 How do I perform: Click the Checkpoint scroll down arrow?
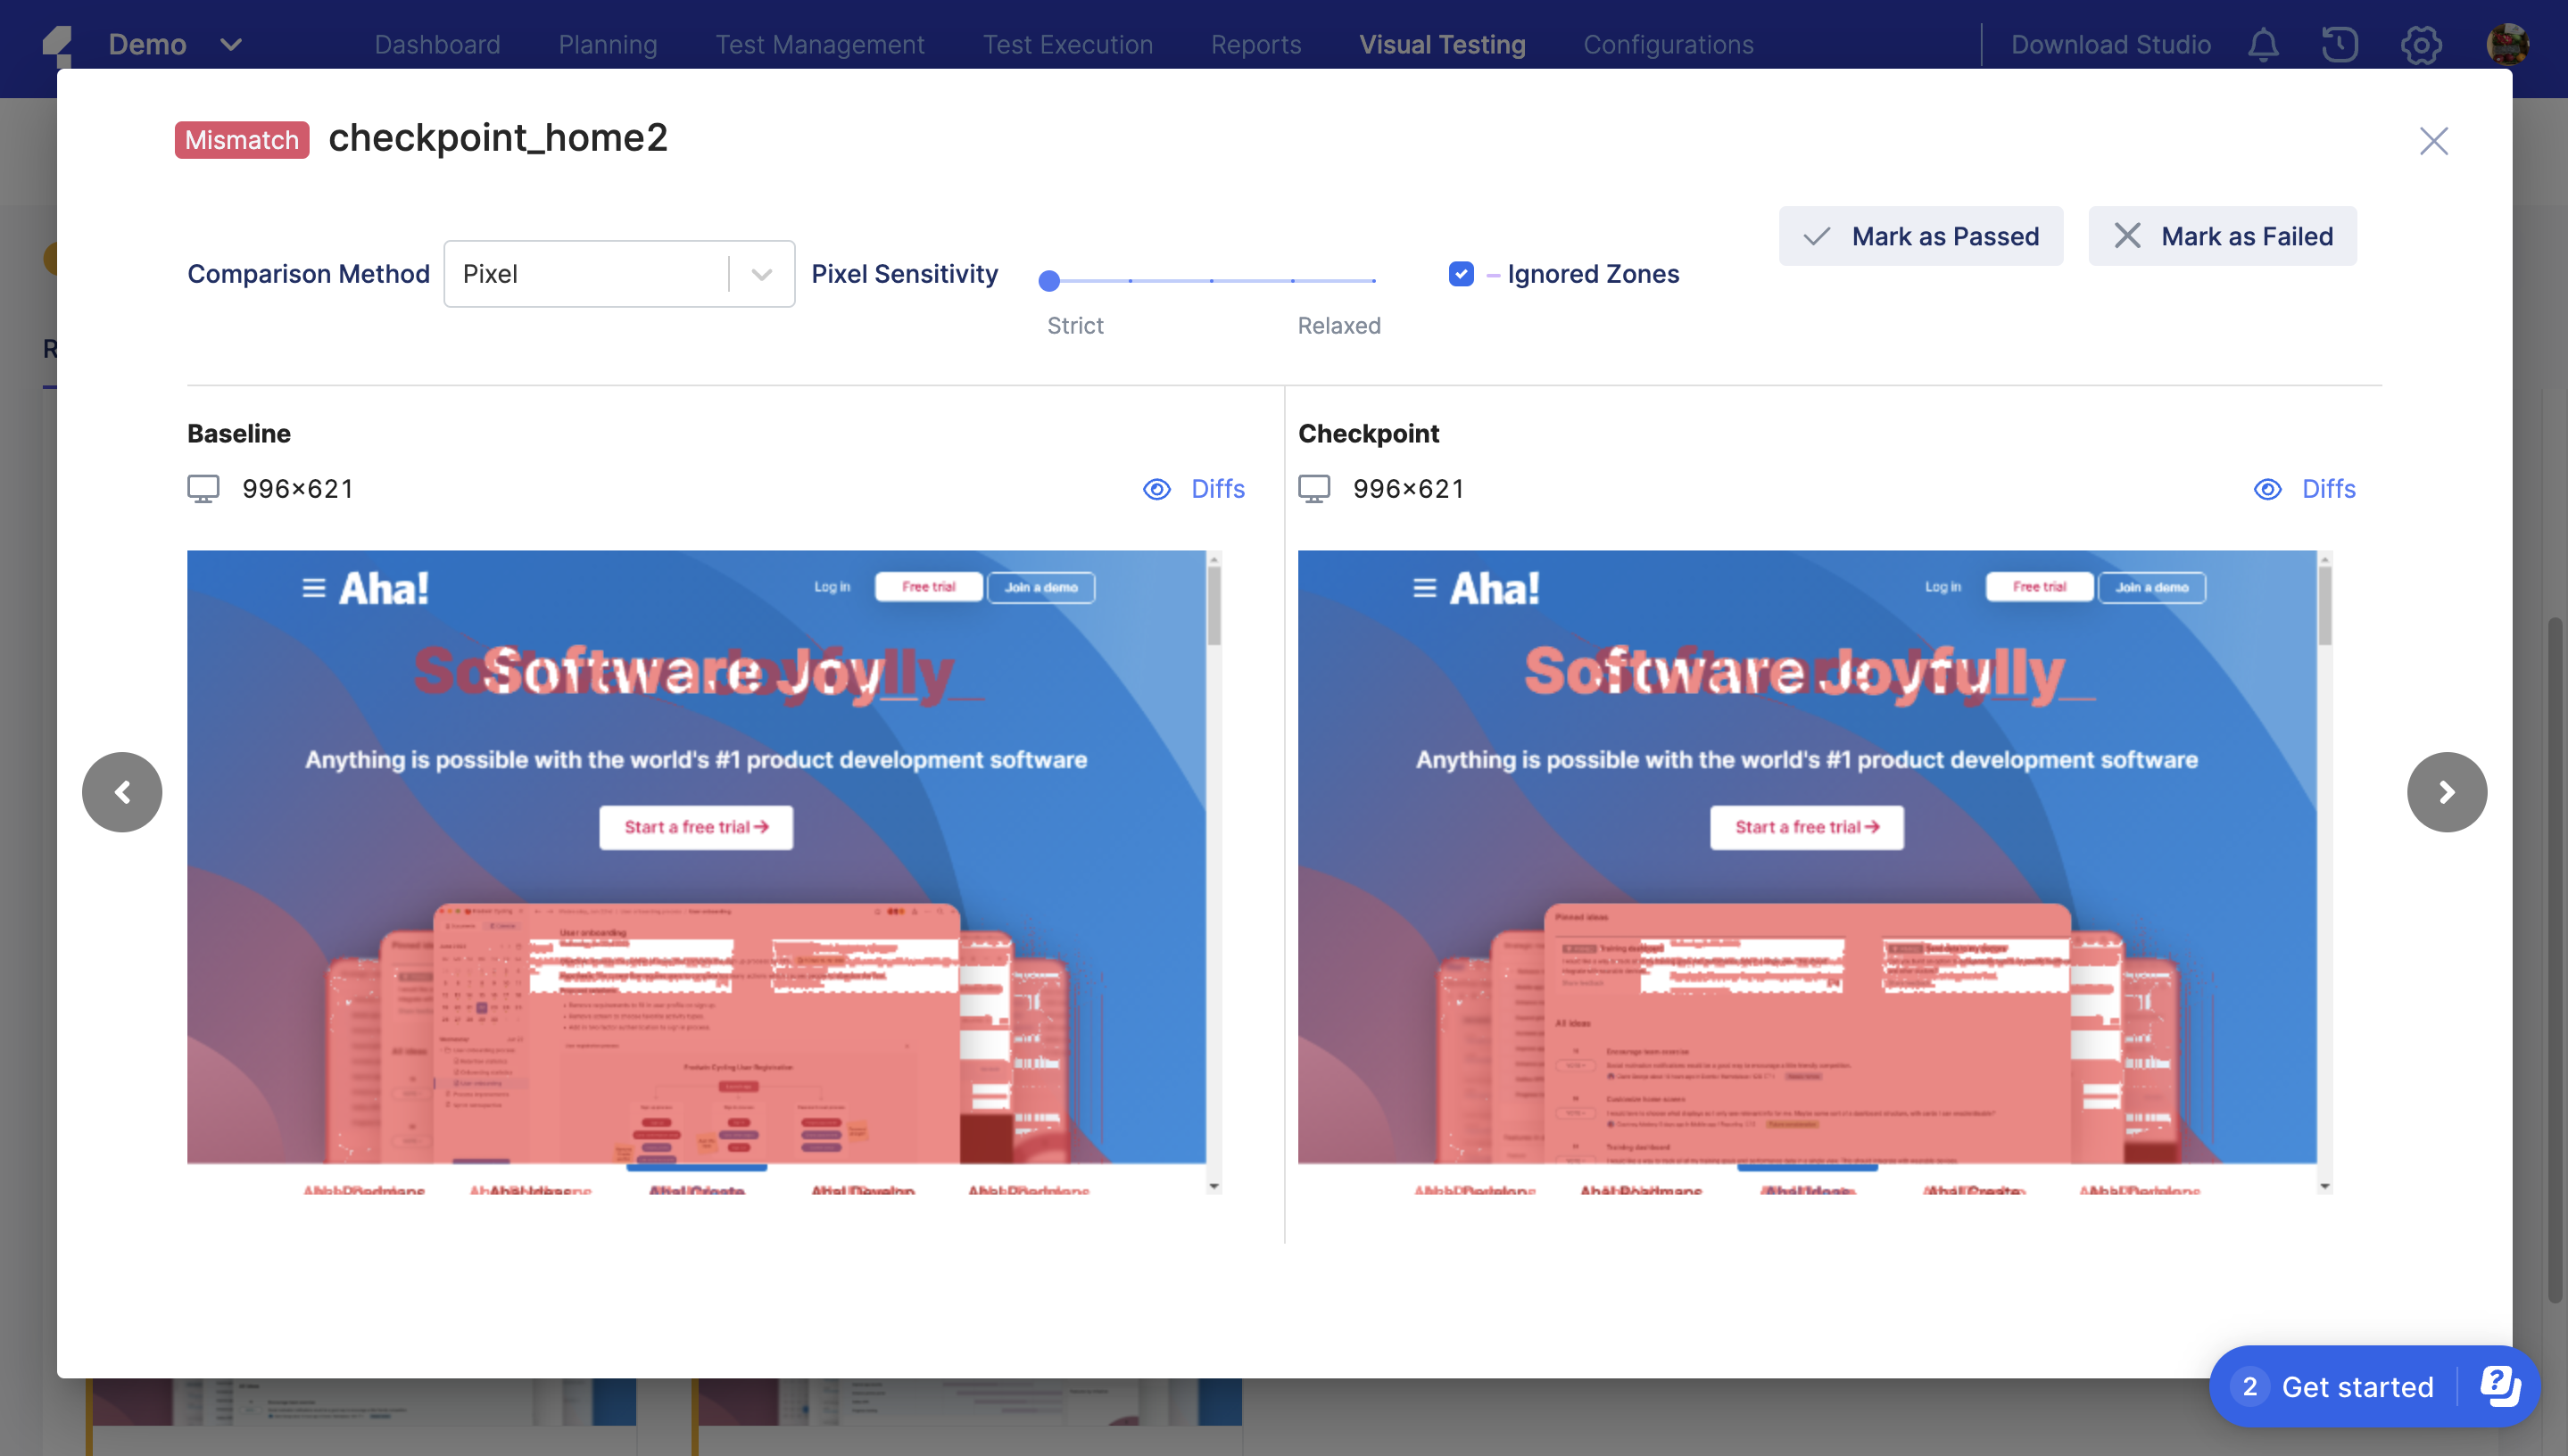(2325, 1186)
